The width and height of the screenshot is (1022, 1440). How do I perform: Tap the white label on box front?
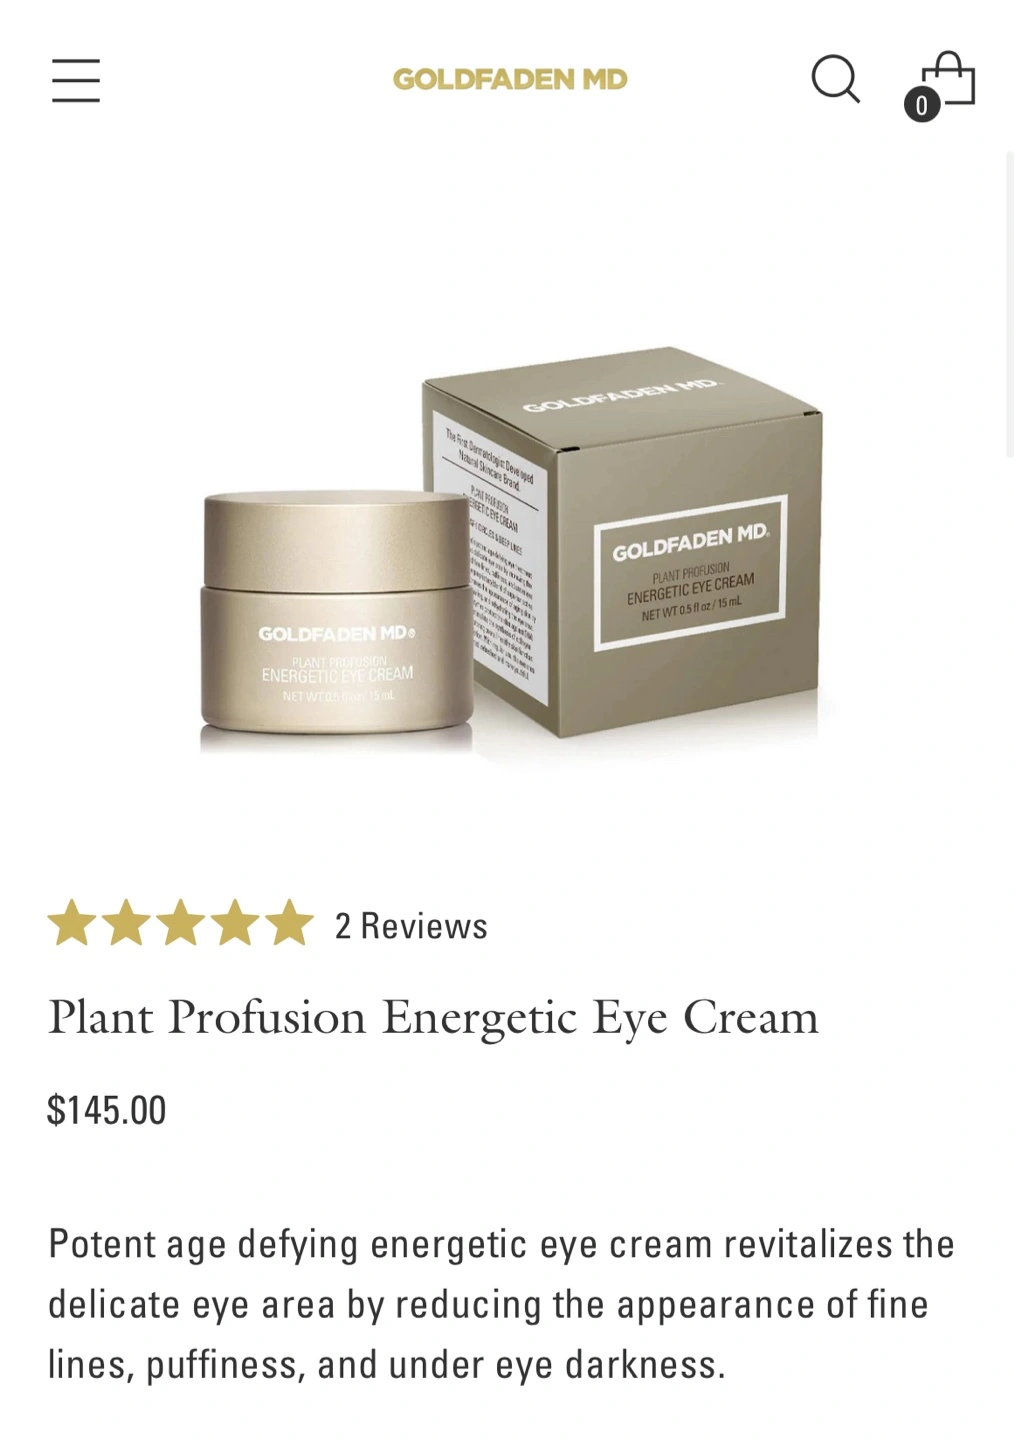(x=691, y=574)
